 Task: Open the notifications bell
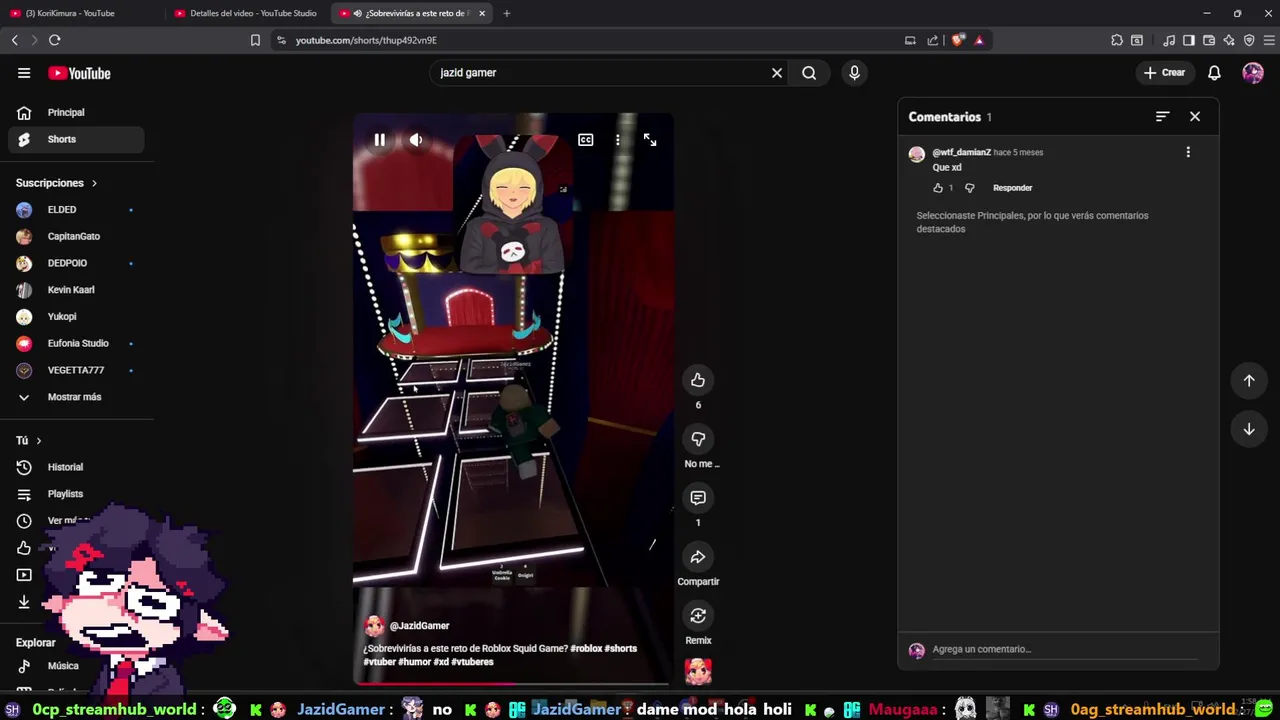[x=1214, y=73]
